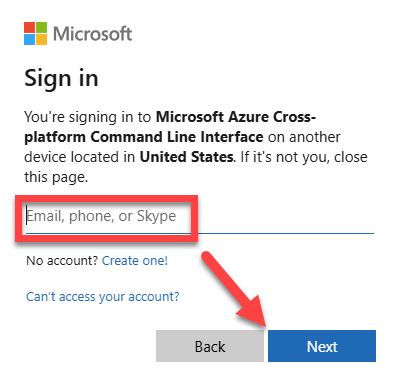Click the Microsoft four-square logo
The width and height of the screenshot is (397, 383).
click(35, 33)
